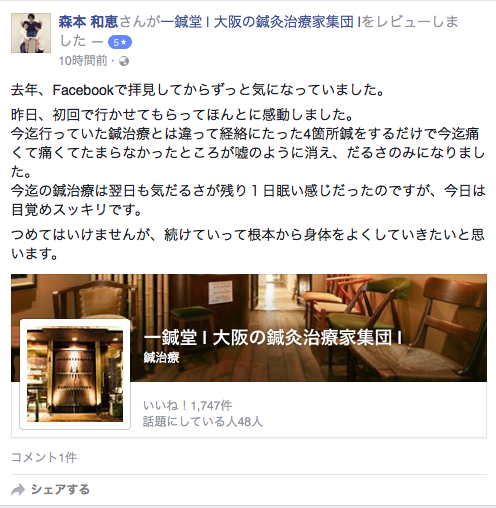
Task: Click page title 一鍼堂 on cover photo
Action: pyautogui.click(x=273, y=338)
